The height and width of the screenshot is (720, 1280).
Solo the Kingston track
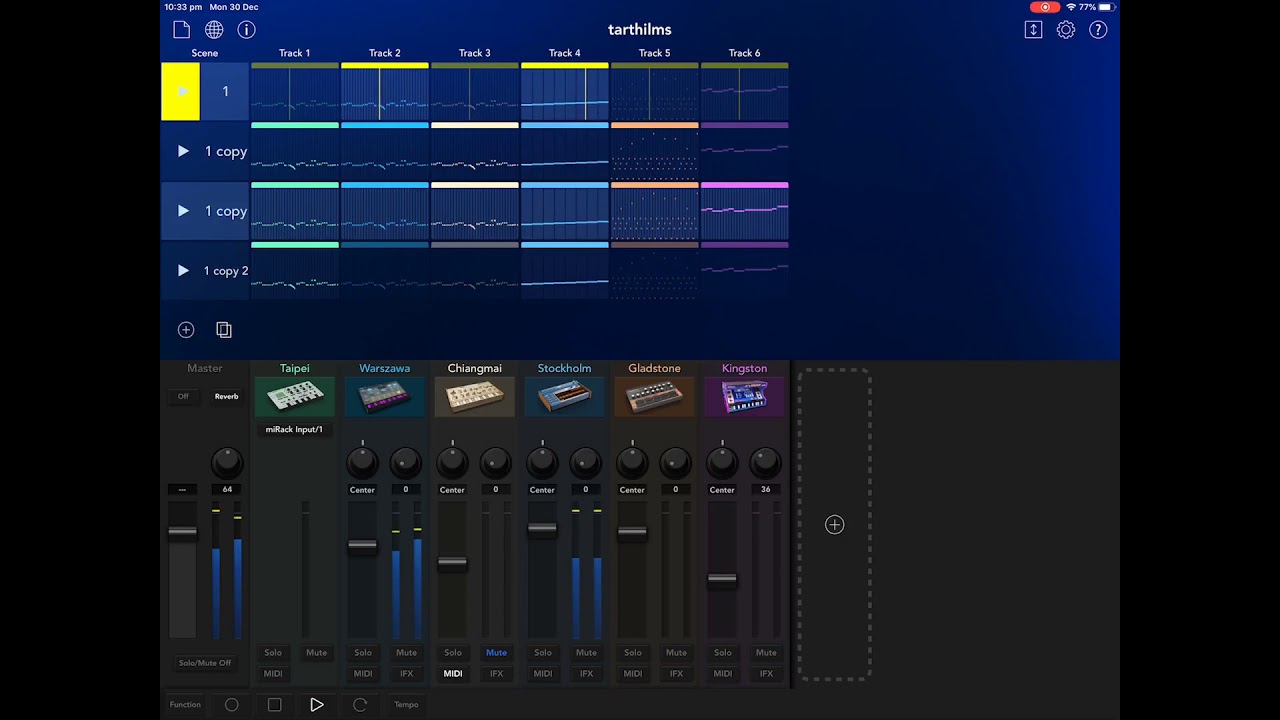pyautogui.click(x=723, y=653)
